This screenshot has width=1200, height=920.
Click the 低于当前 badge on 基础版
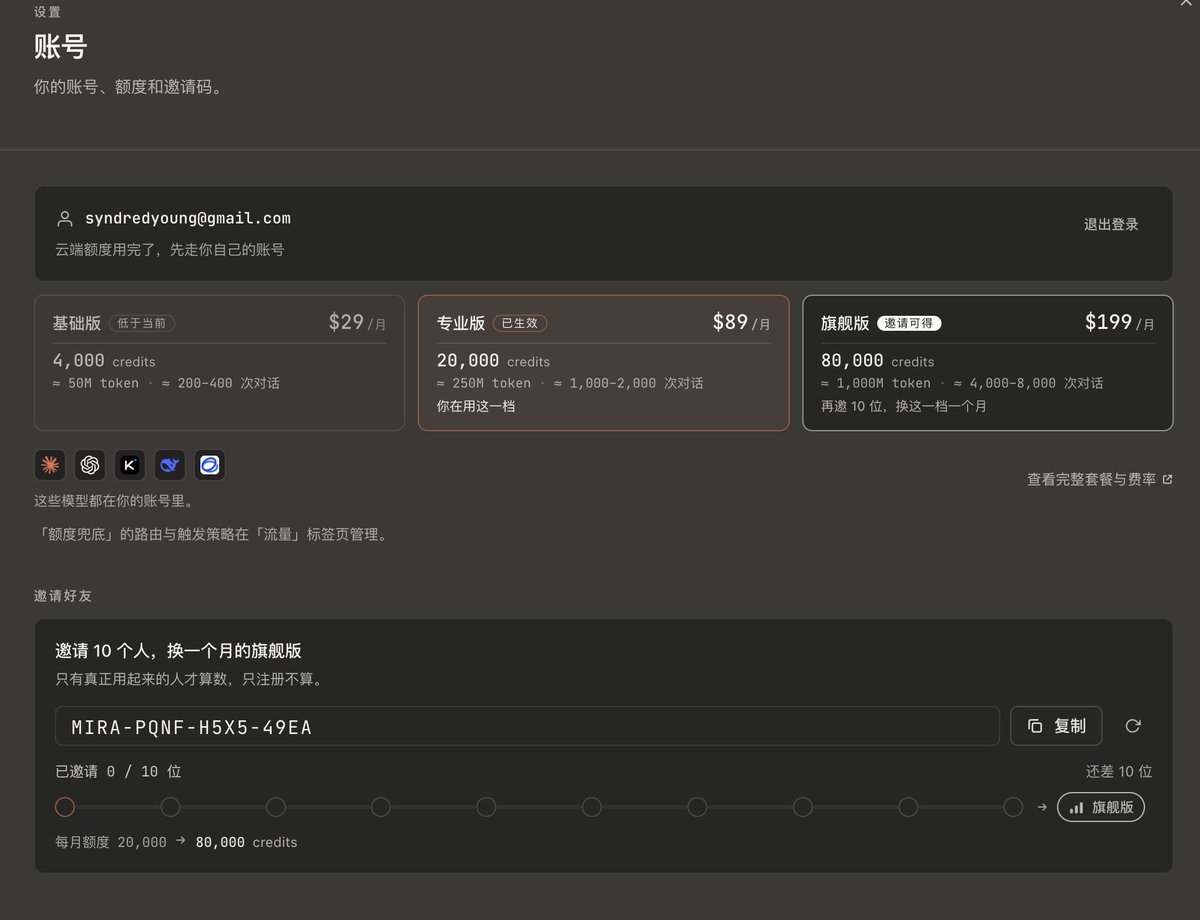coord(143,323)
